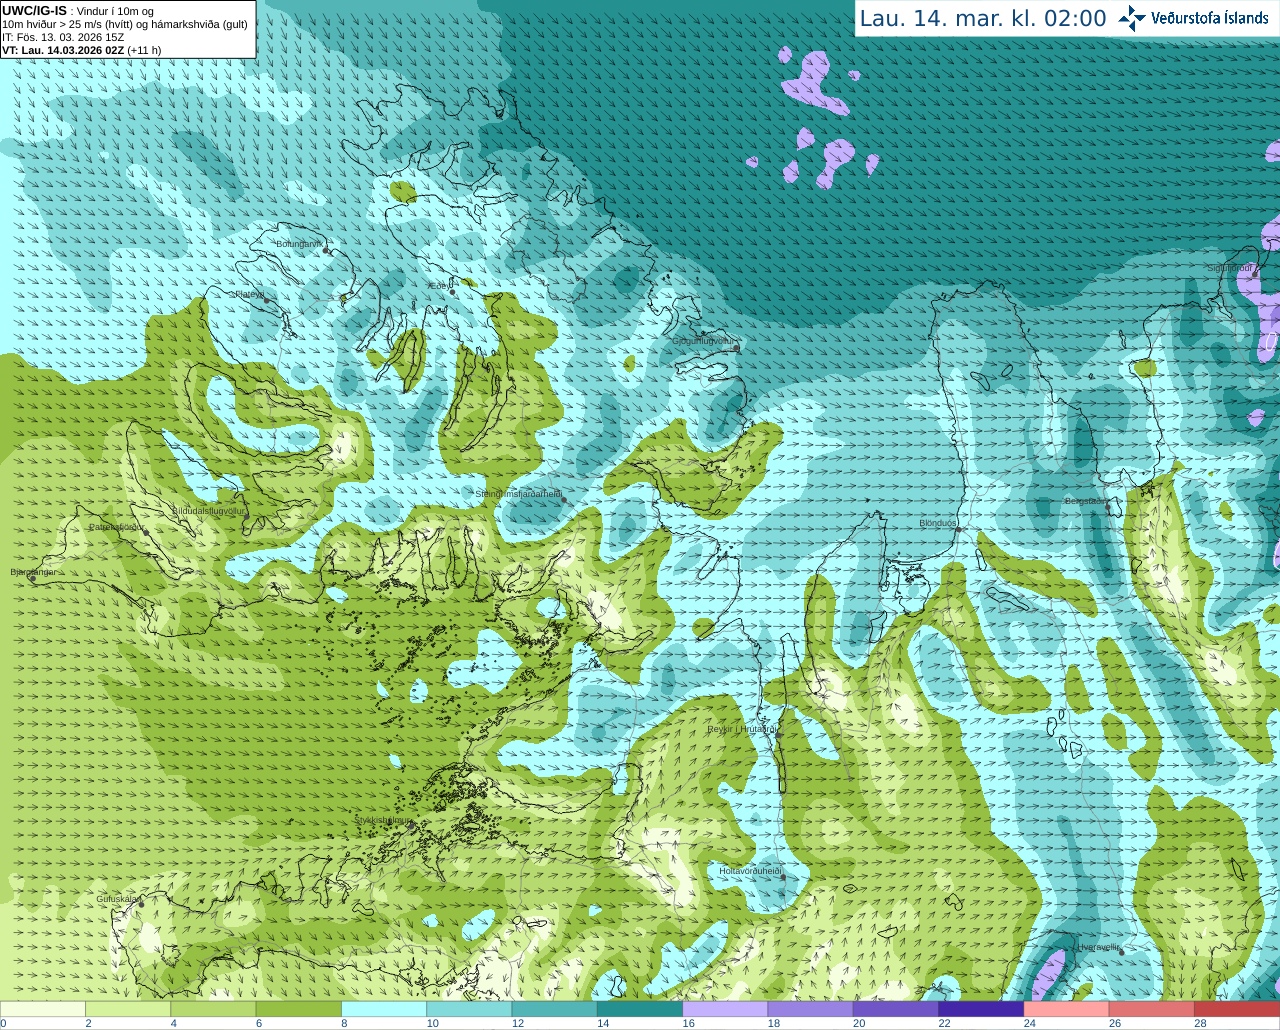The height and width of the screenshot is (1030, 1280).
Task: Click the Hveravellir station label
Action: 1097,947
